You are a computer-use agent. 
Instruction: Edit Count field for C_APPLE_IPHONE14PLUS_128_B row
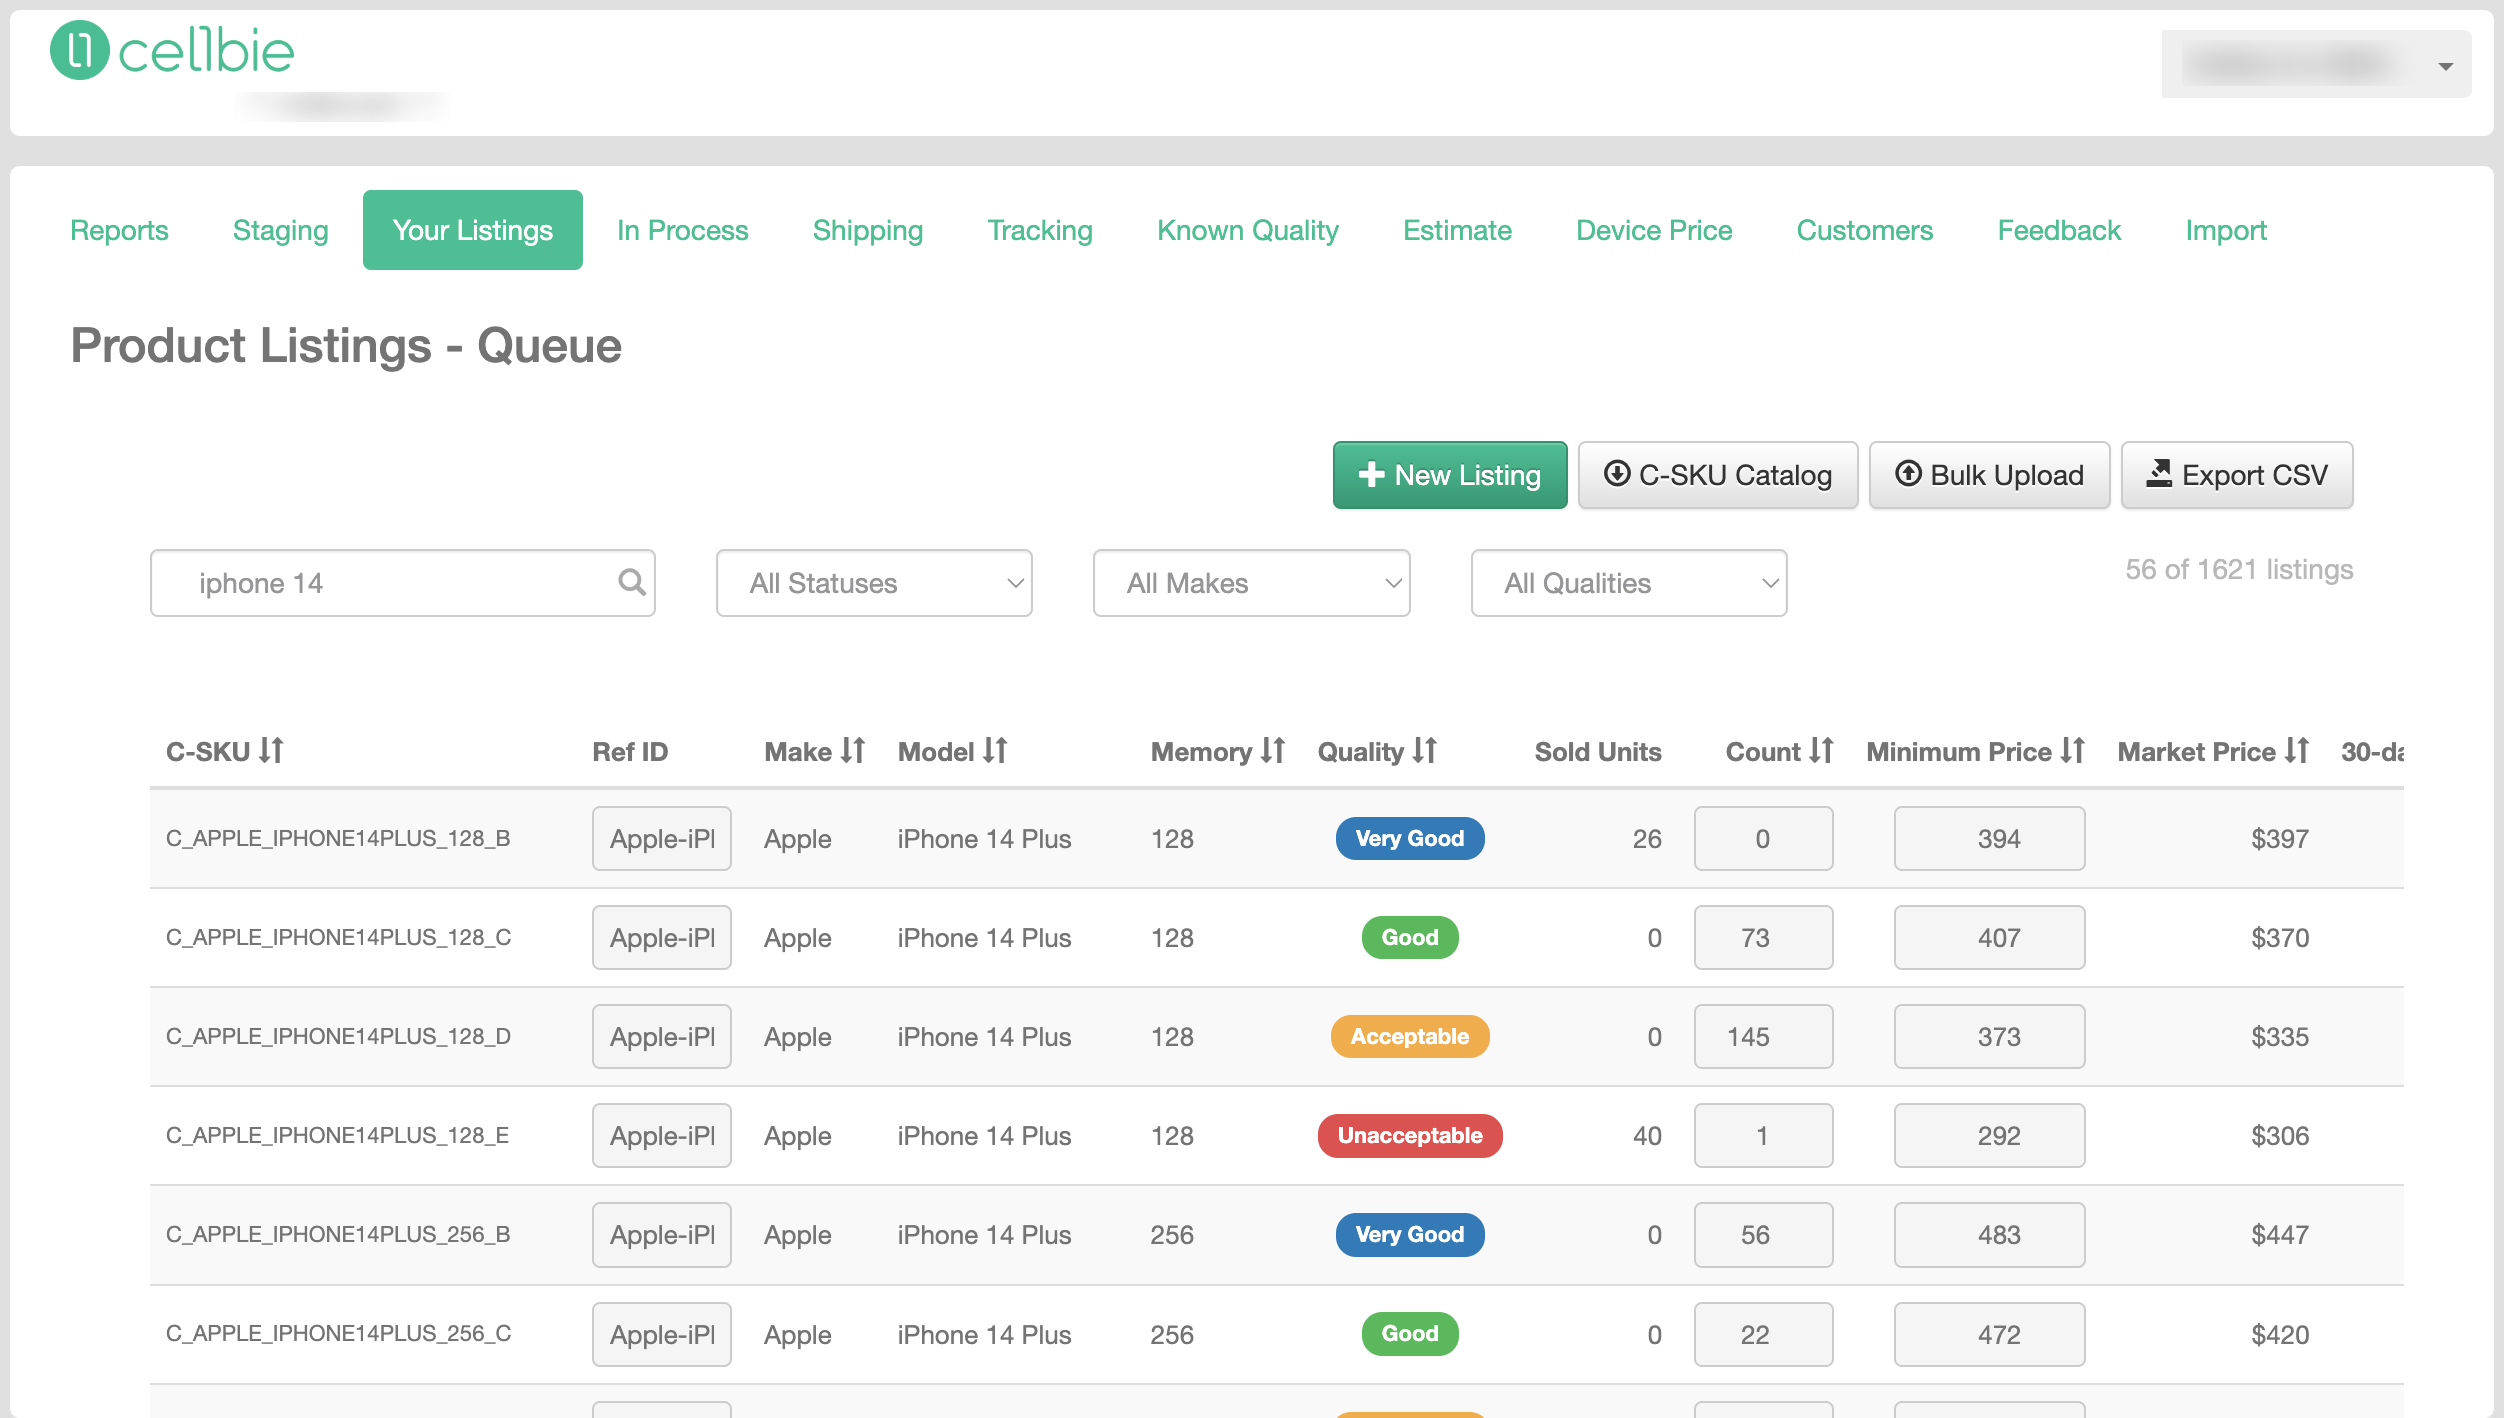1763,838
